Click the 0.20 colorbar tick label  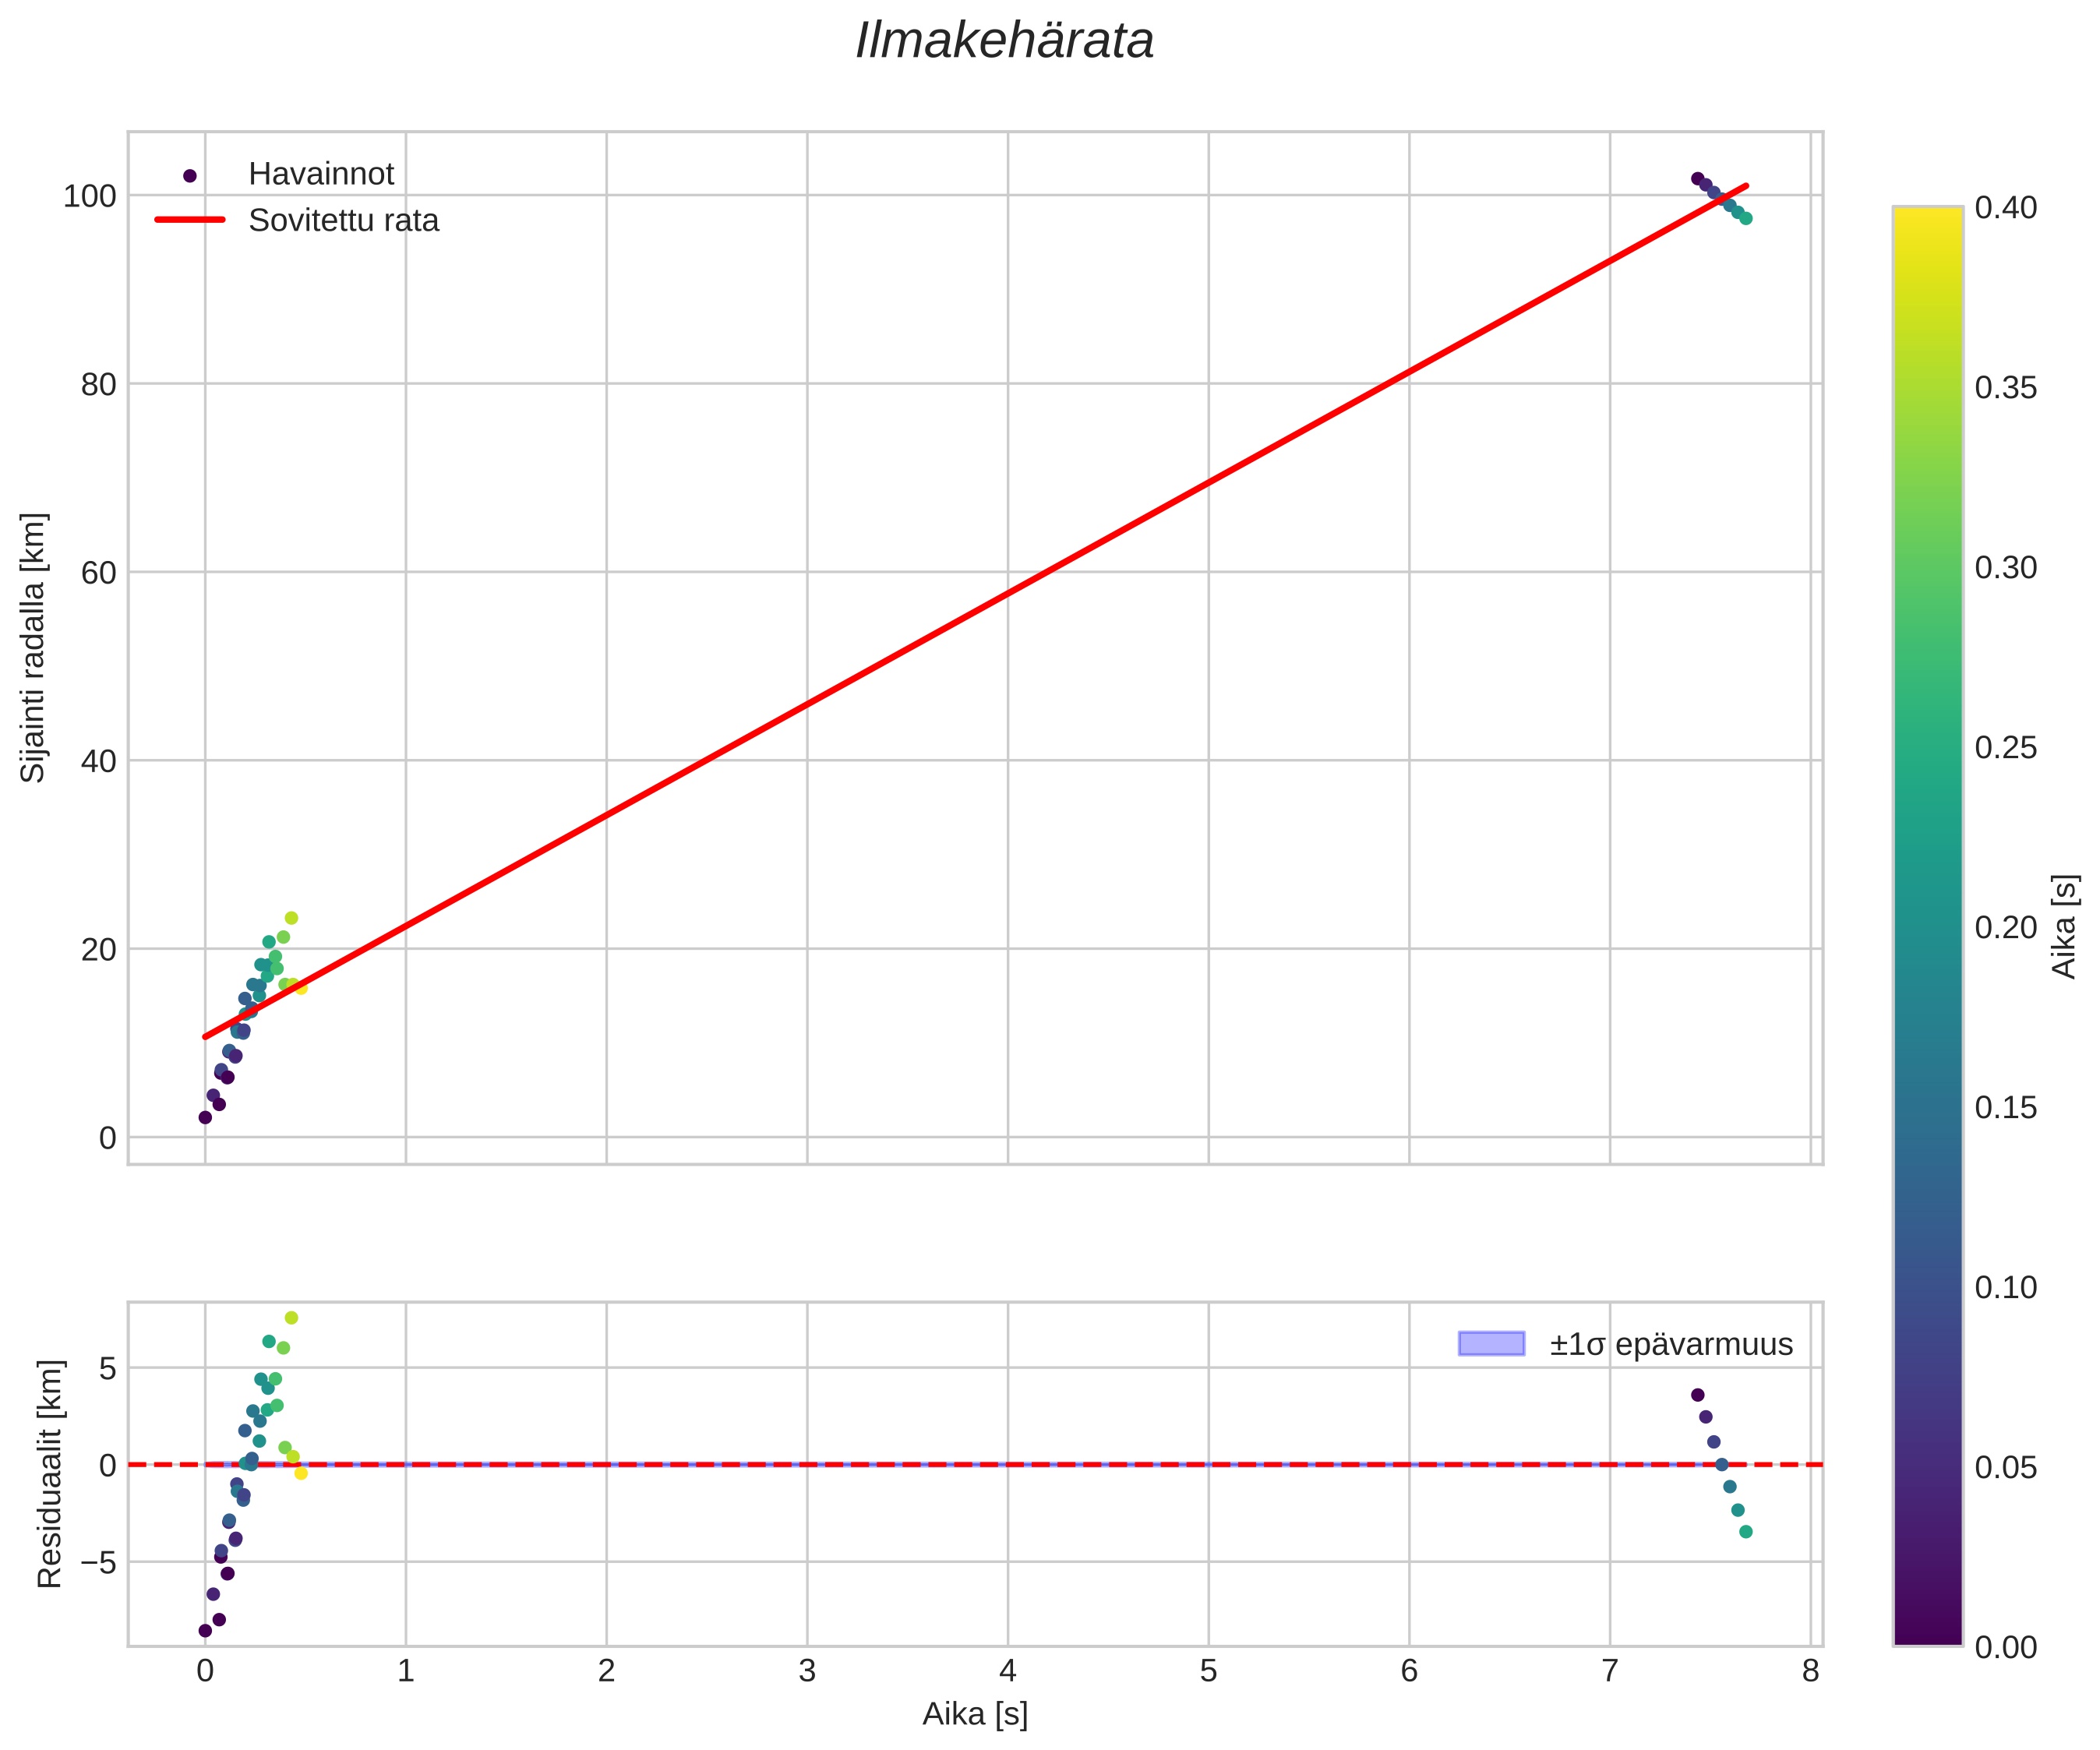coord(2005,928)
